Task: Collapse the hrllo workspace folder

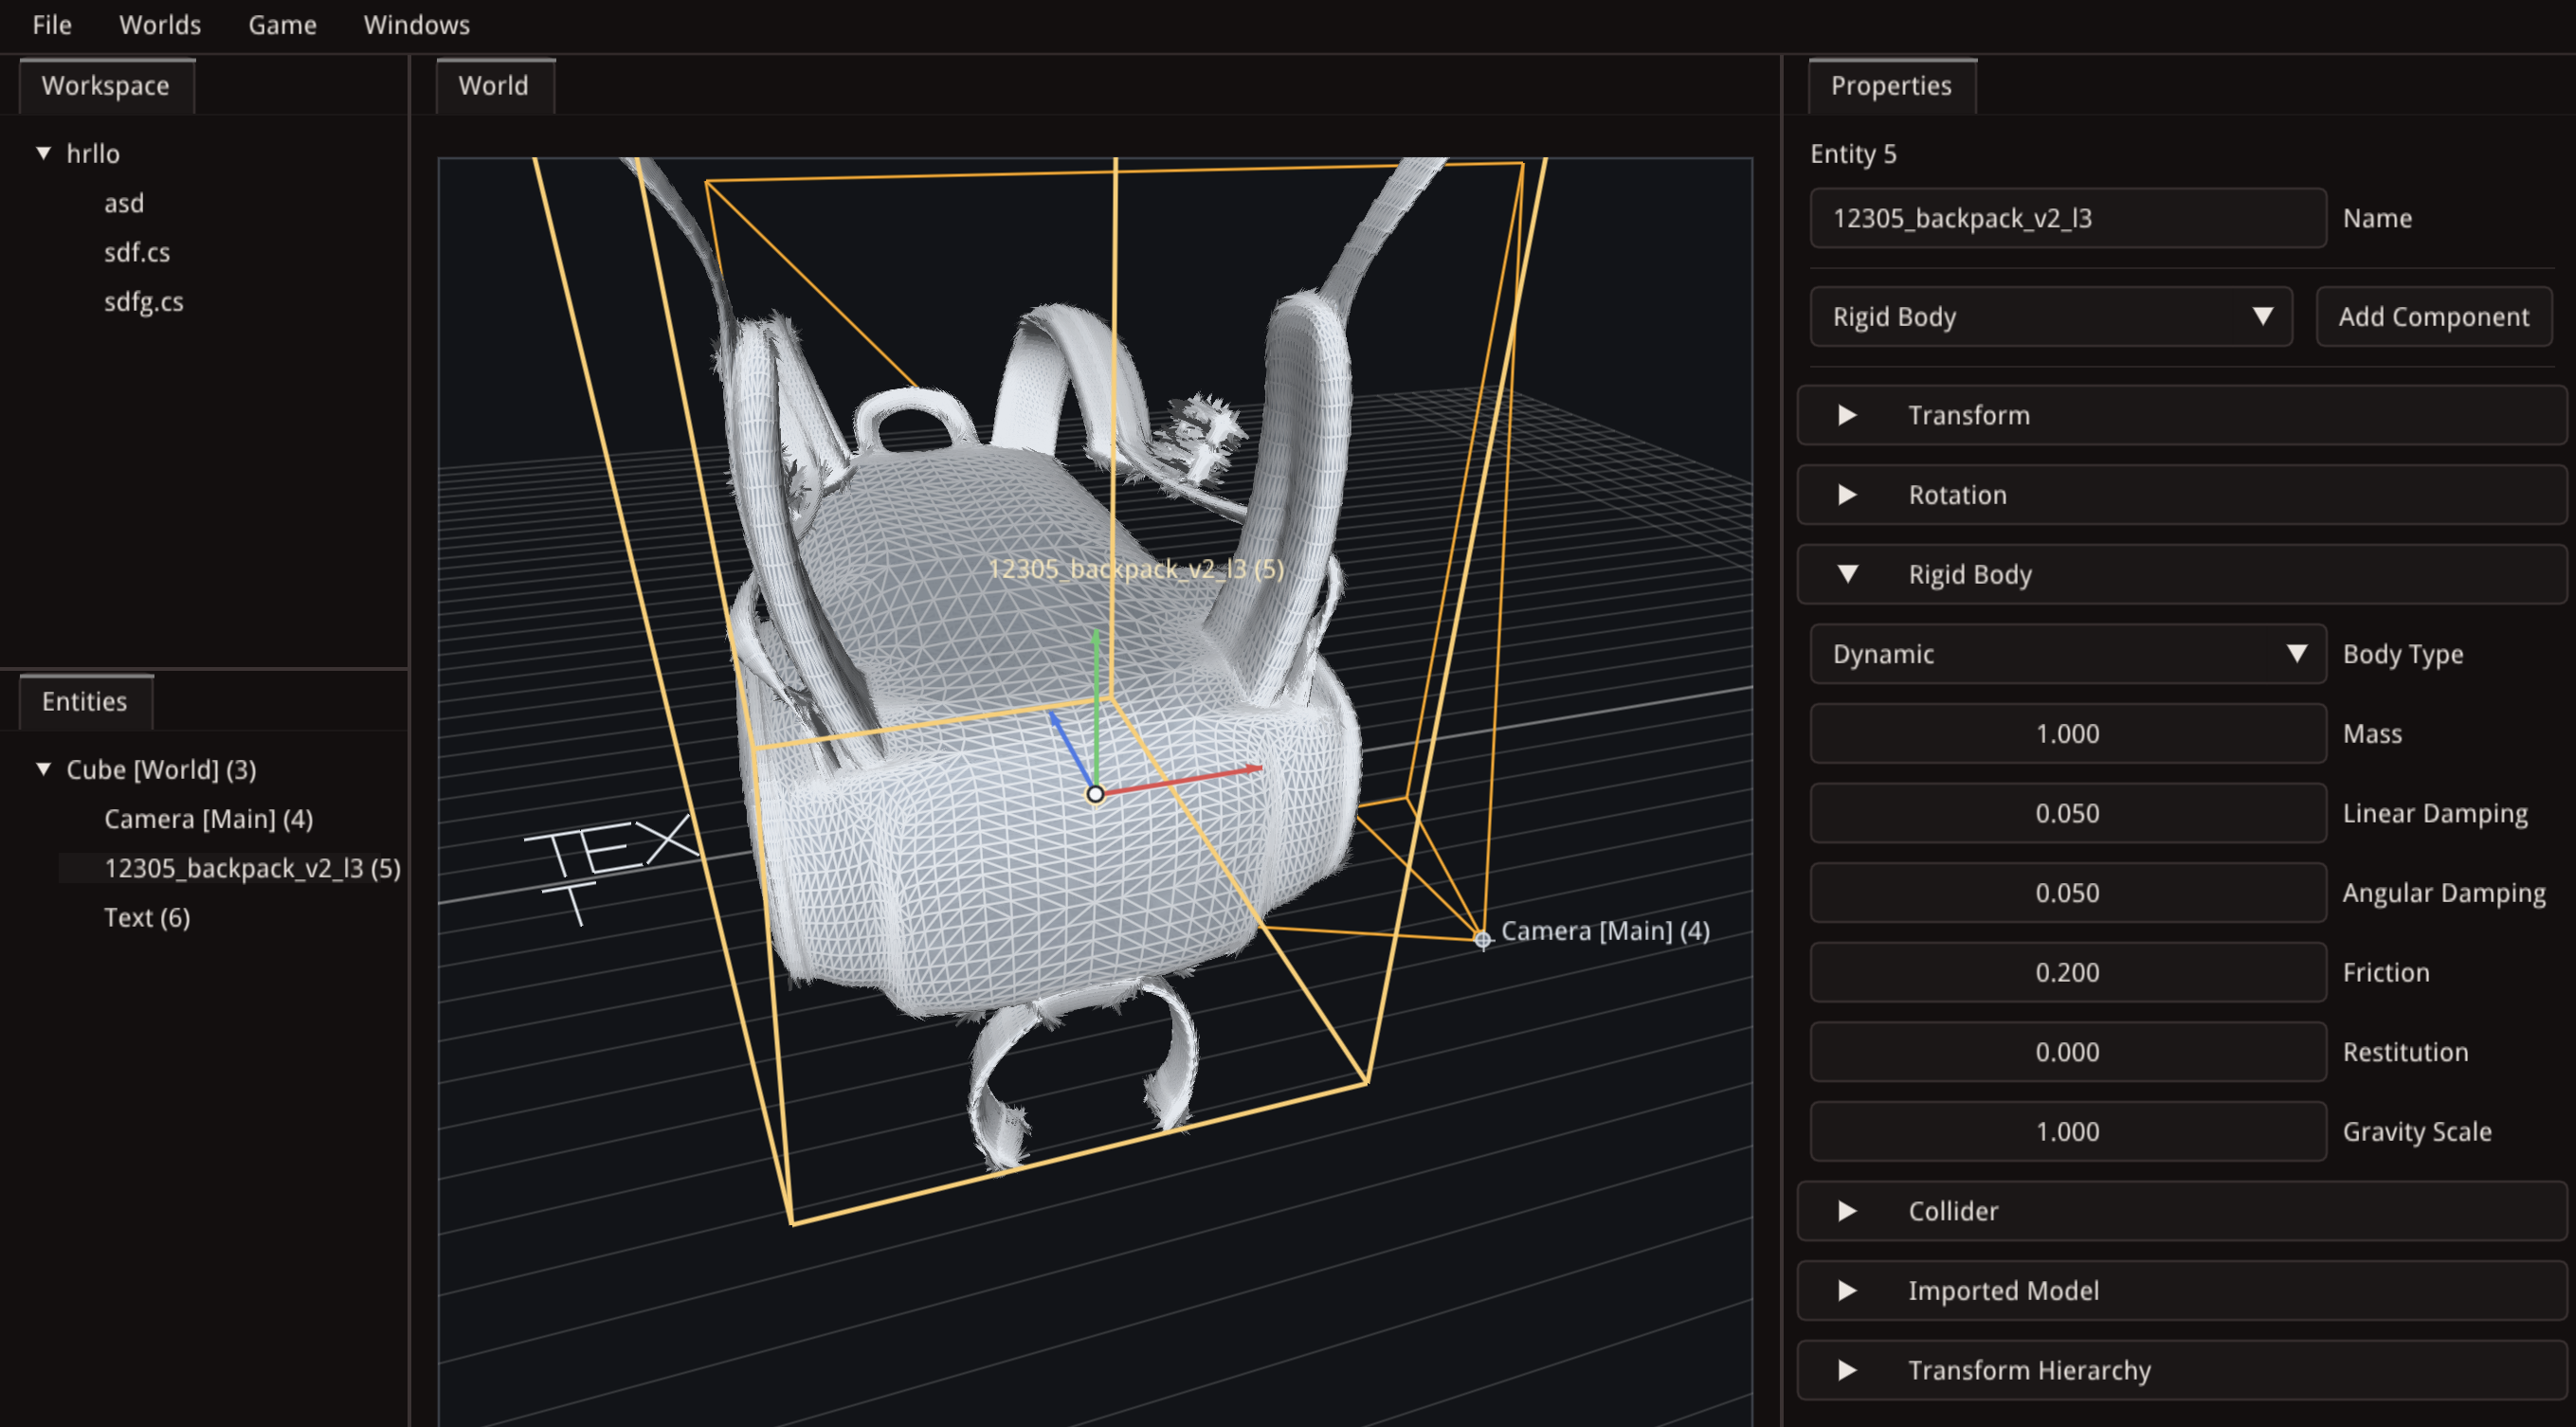Action: pyautogui.click(x=44, y=153)
